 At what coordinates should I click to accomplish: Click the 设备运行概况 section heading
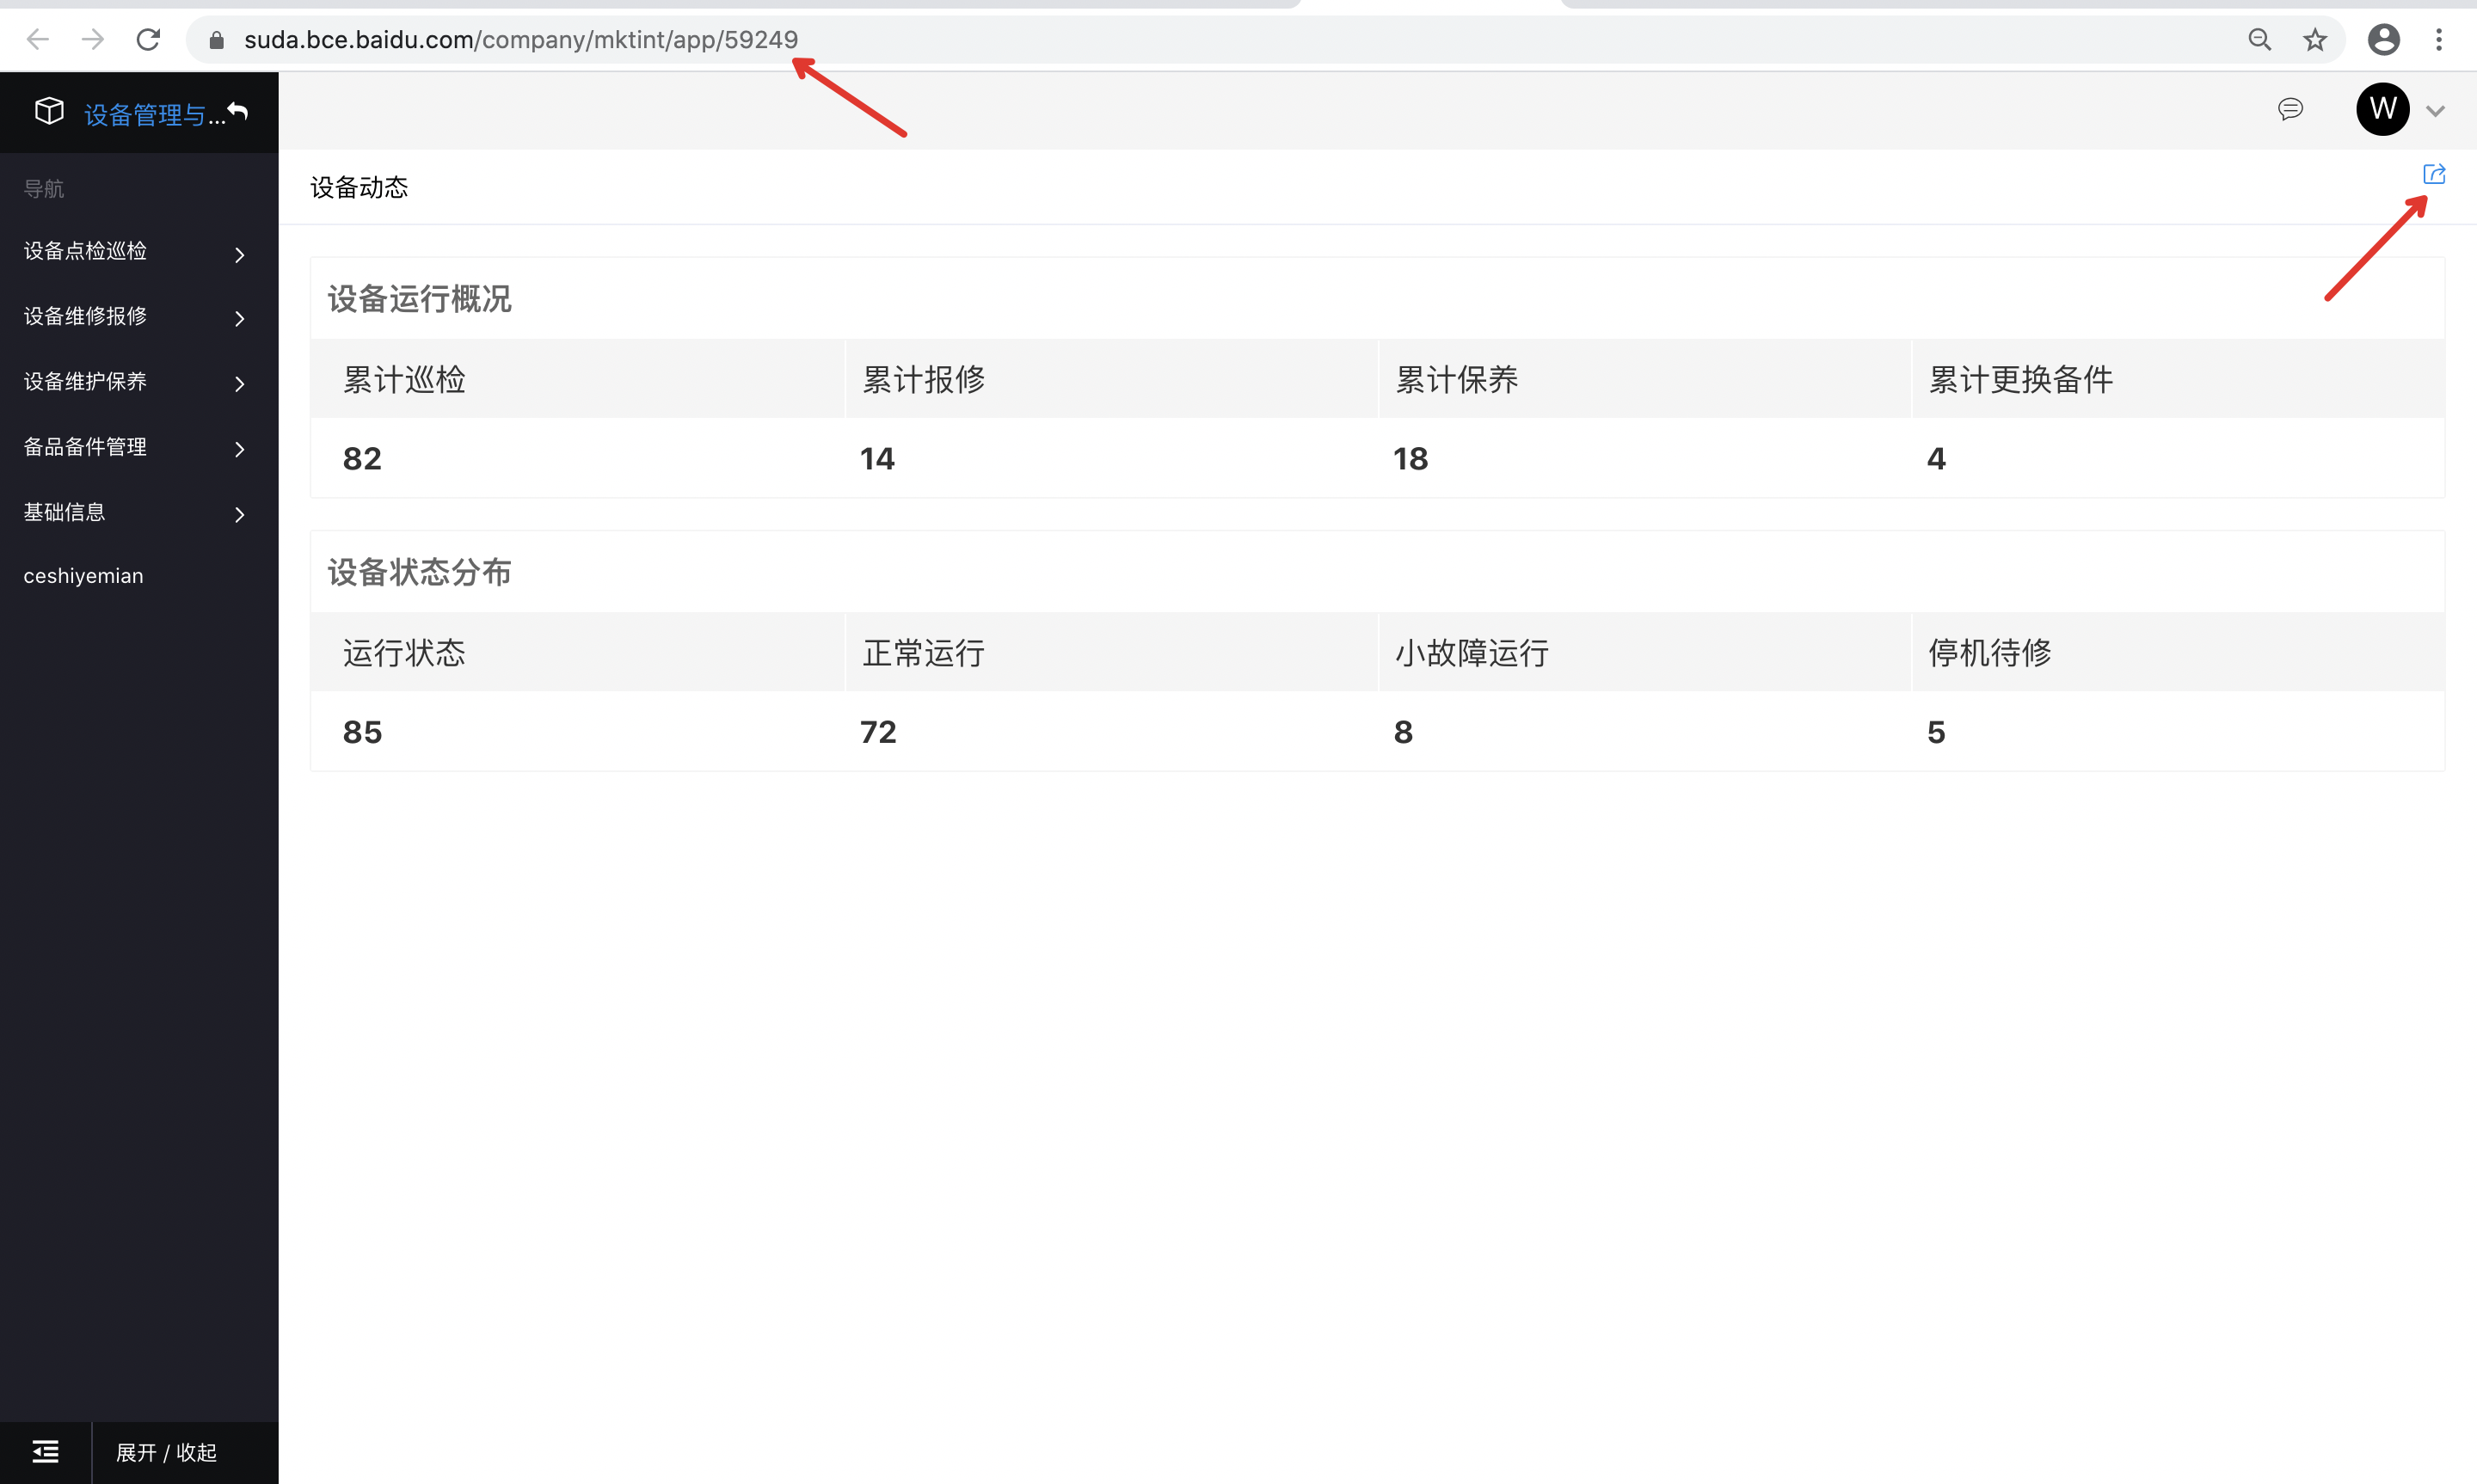click(419, 298)
